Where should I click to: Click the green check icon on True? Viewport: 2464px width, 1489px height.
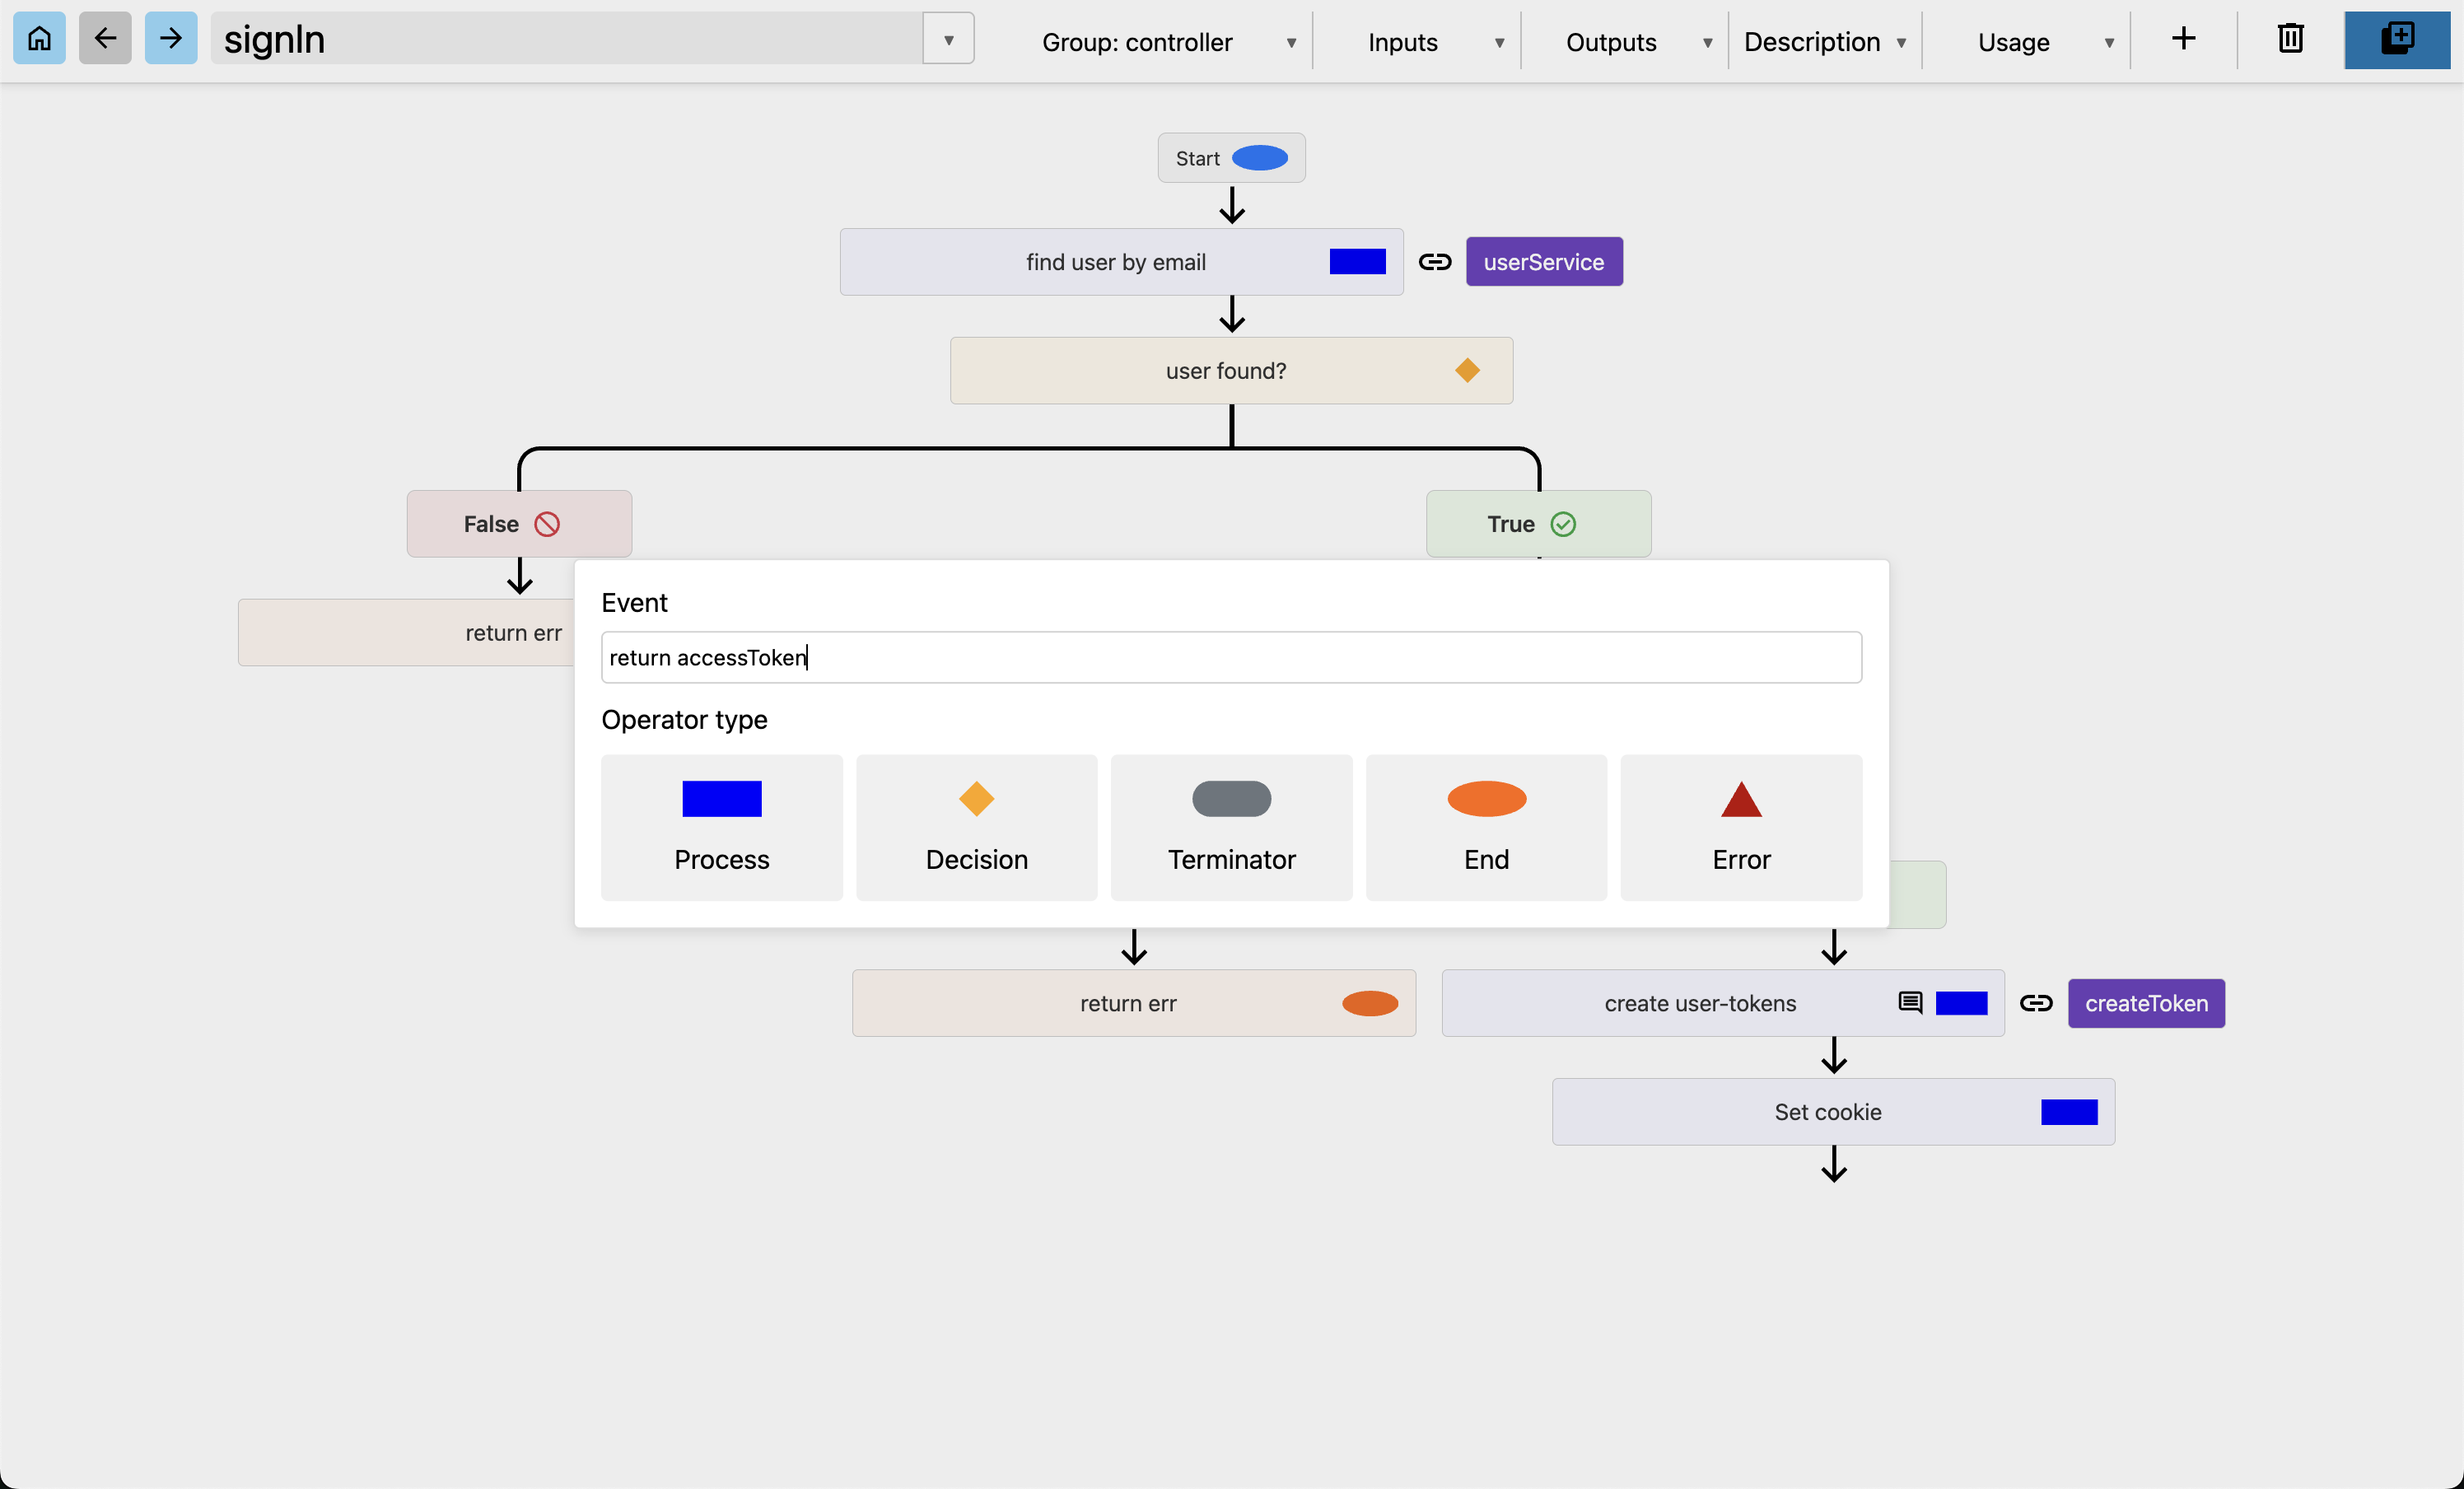coord(1563,524)
